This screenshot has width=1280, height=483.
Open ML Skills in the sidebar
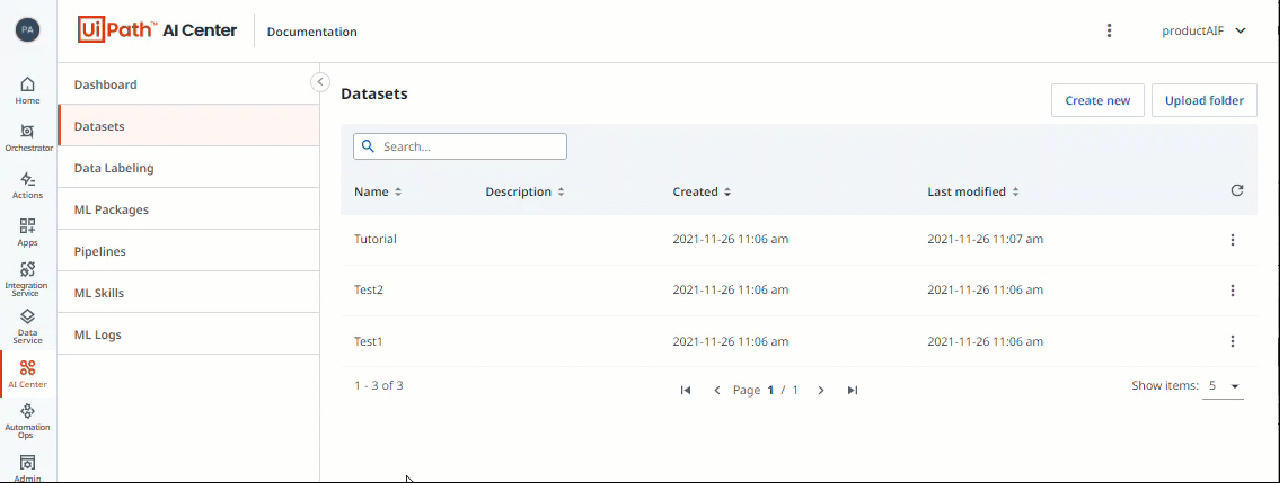[x=189, y=293]
